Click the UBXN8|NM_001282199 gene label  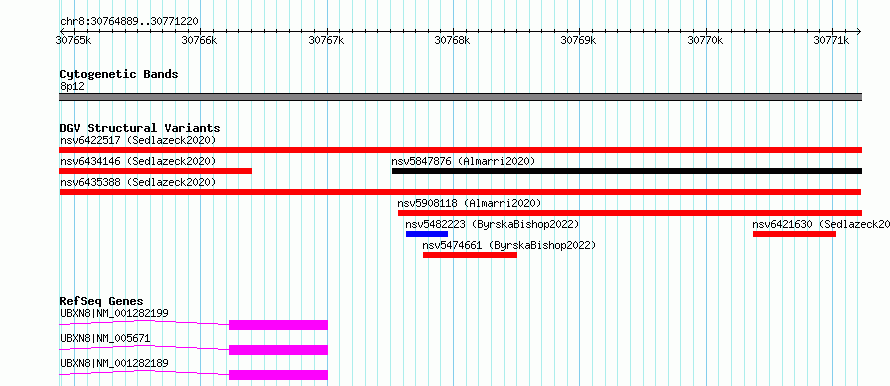click(114, 313)
